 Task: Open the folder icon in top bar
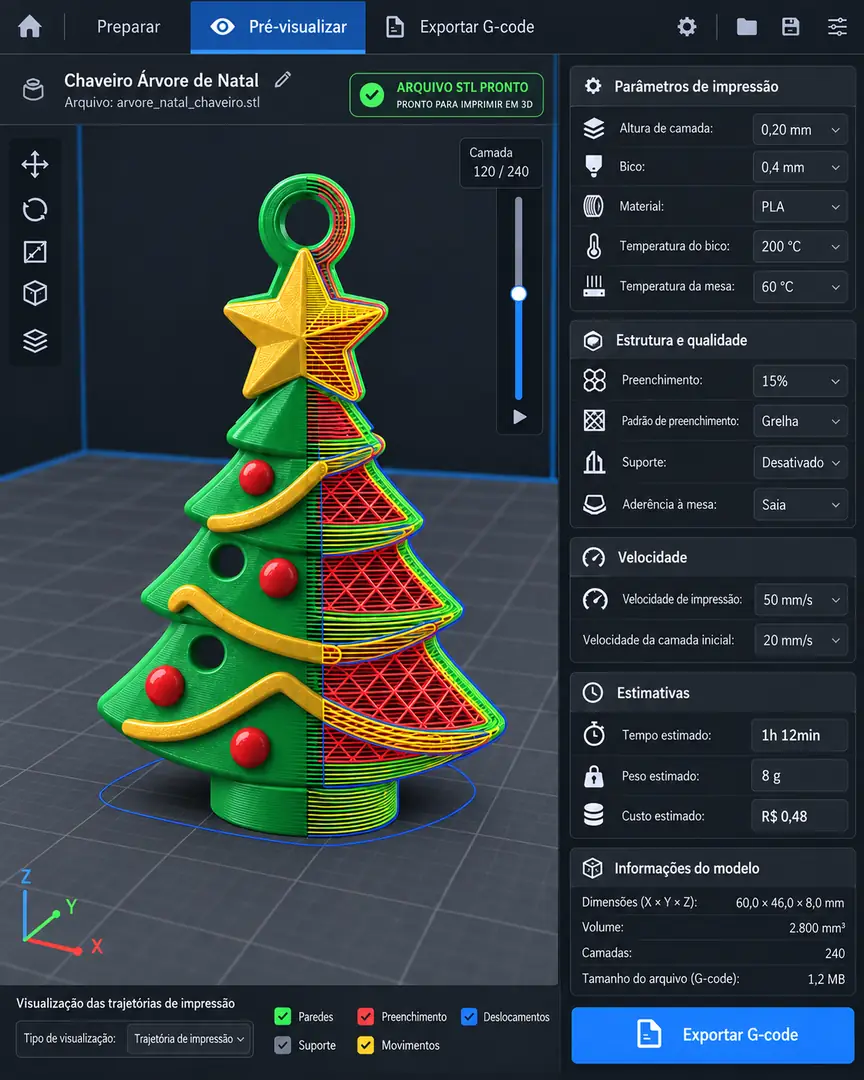[747, 27]
